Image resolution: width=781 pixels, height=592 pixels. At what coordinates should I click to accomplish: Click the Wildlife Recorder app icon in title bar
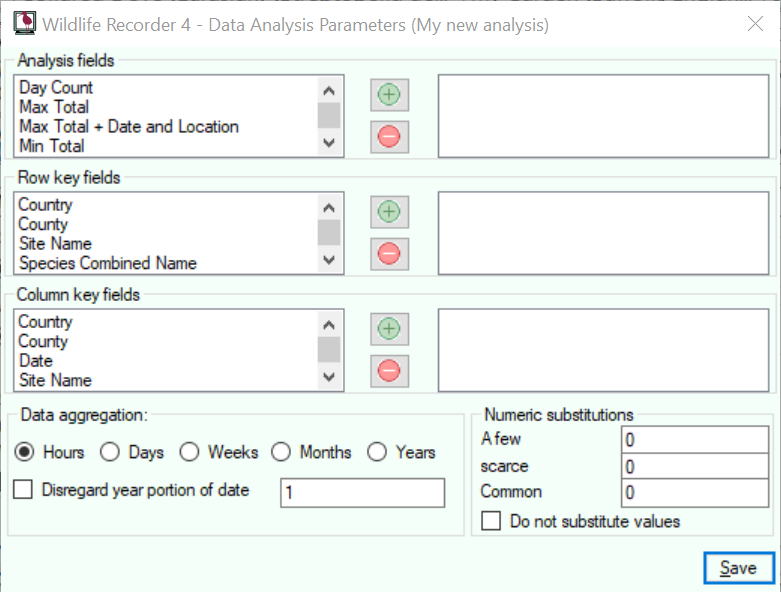24,23
